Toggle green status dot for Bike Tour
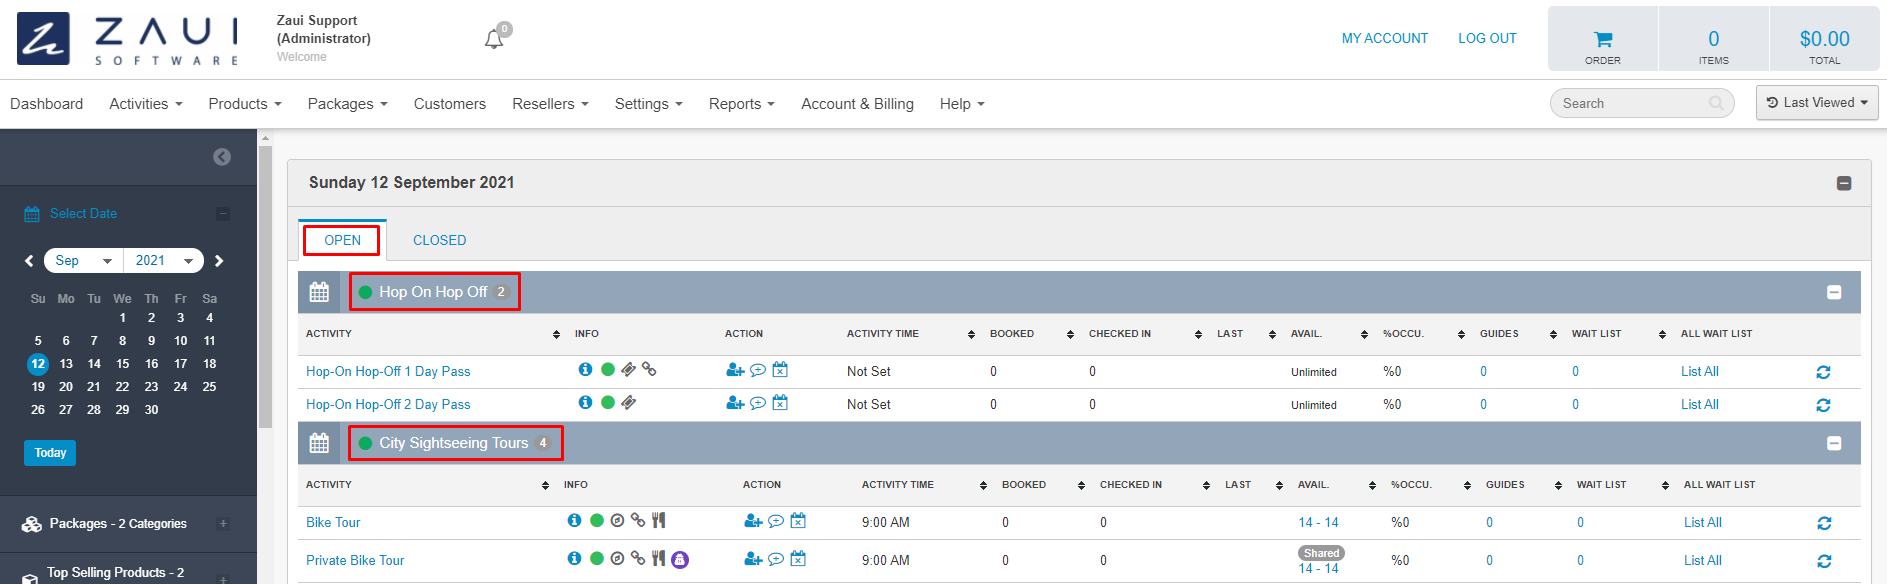1887x584 pixels. [596, 520]
